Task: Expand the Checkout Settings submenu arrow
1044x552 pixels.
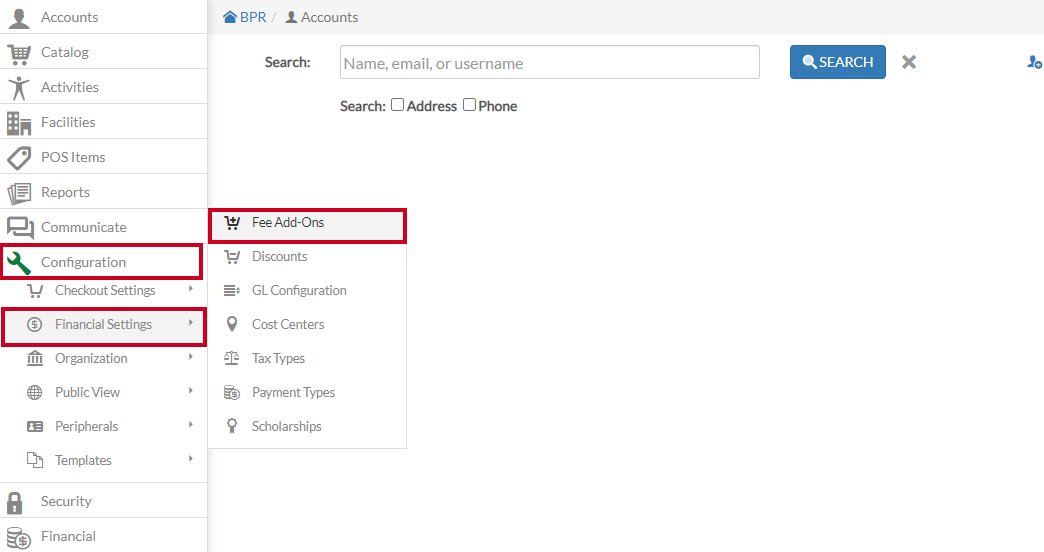Action: 190,289
